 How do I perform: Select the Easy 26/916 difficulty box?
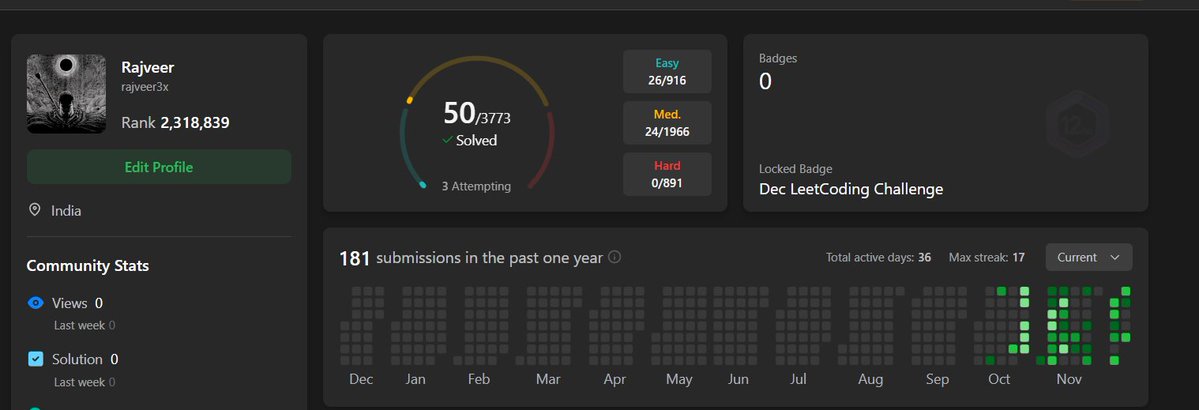(667, 71)
